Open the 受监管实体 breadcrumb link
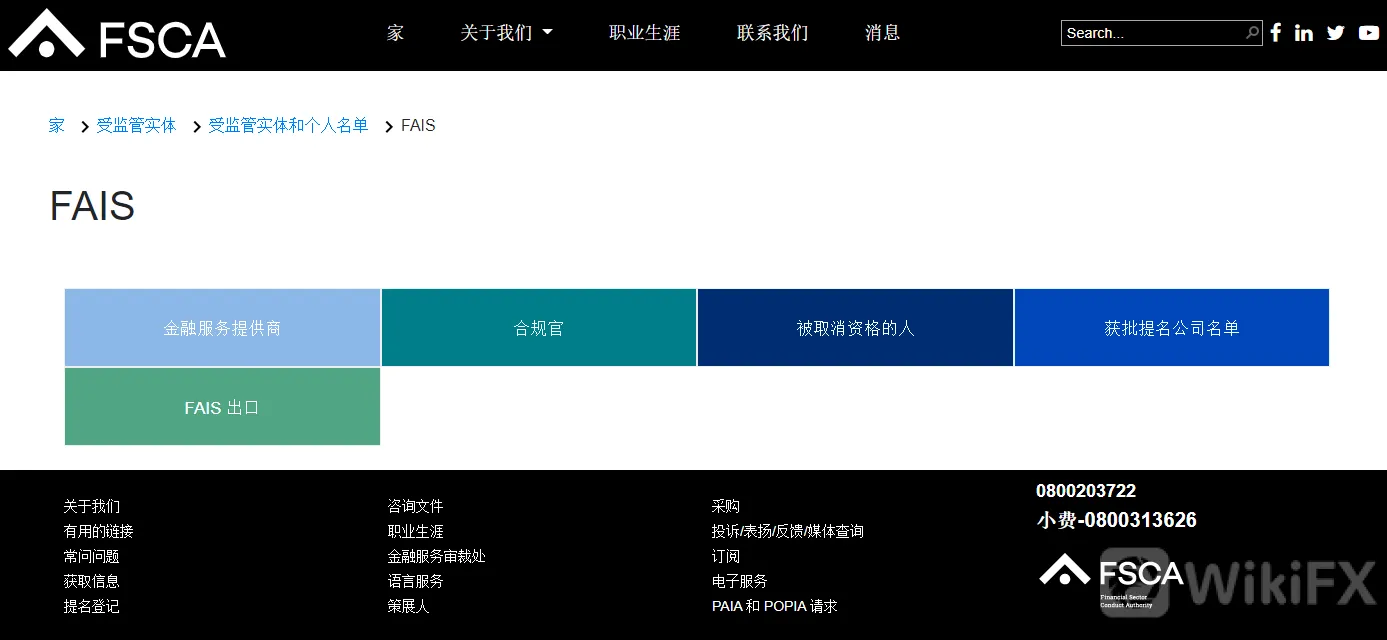 pos(136,126)
